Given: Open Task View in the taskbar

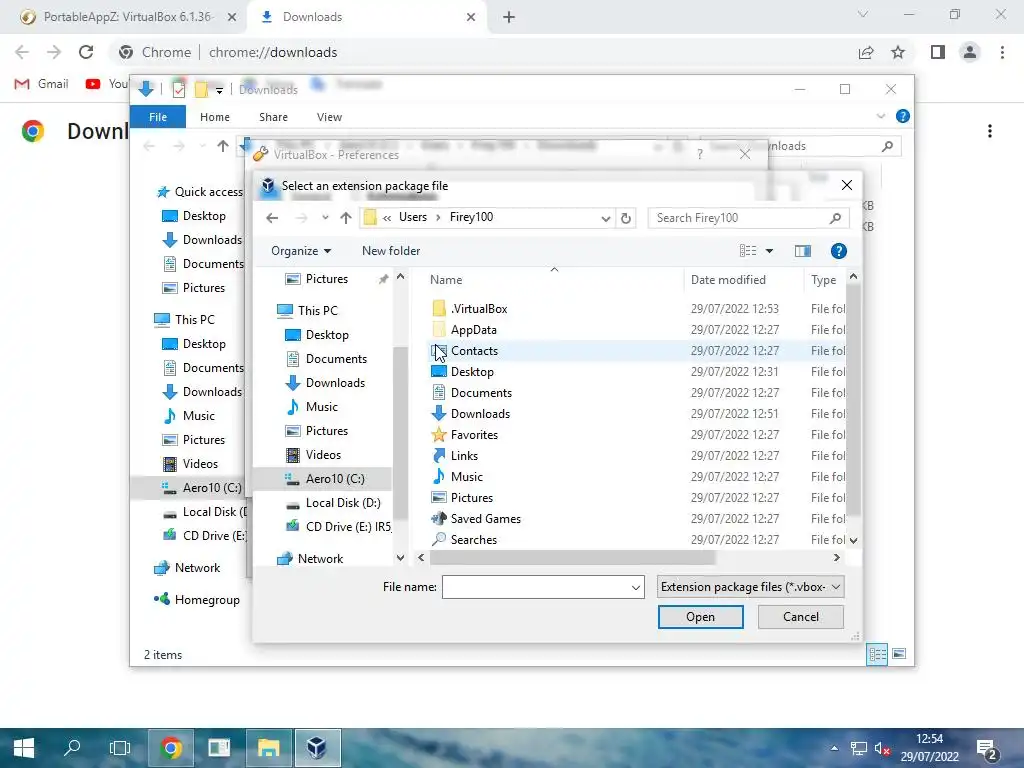Looking at the screenshot, I should click(120, 748).
